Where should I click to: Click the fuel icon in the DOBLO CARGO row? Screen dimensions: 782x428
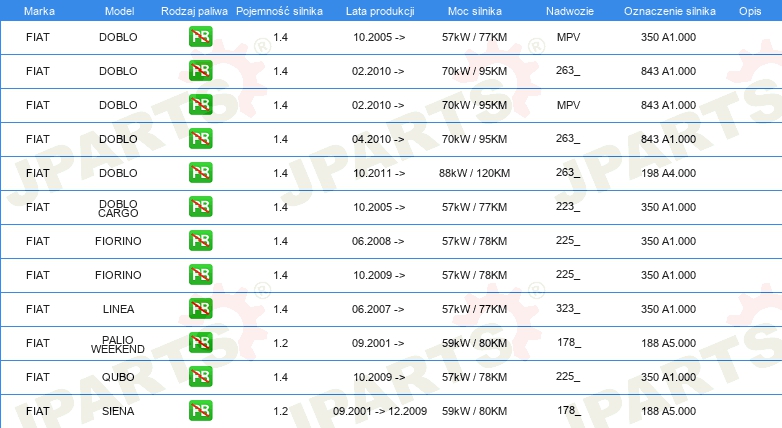pyautogui.click(x=200, y=207)
